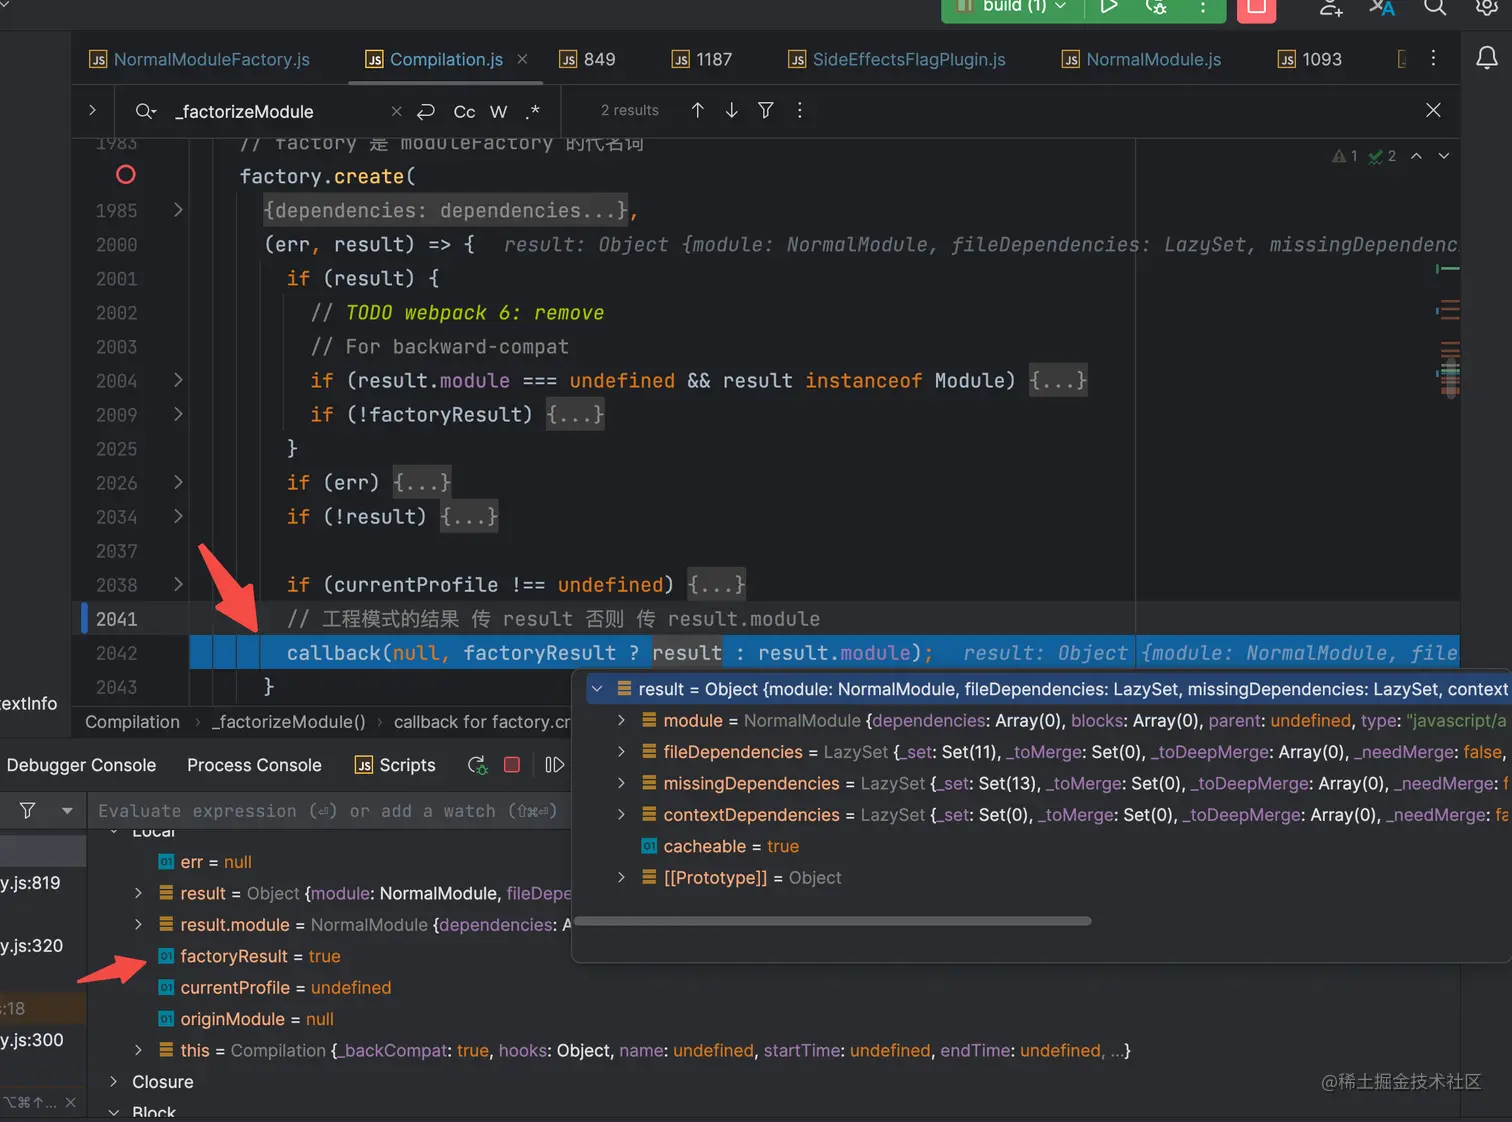Open Search Everywhere magnifier icon

pyautogui.click(x=1435, y=8)
